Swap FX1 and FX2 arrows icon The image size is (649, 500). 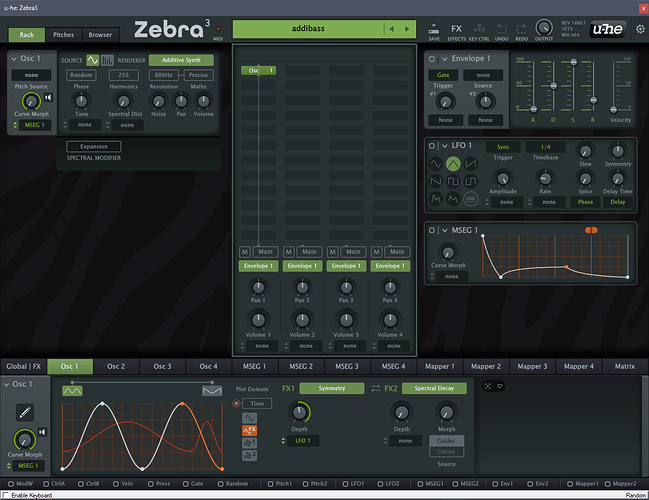(375, 388)
